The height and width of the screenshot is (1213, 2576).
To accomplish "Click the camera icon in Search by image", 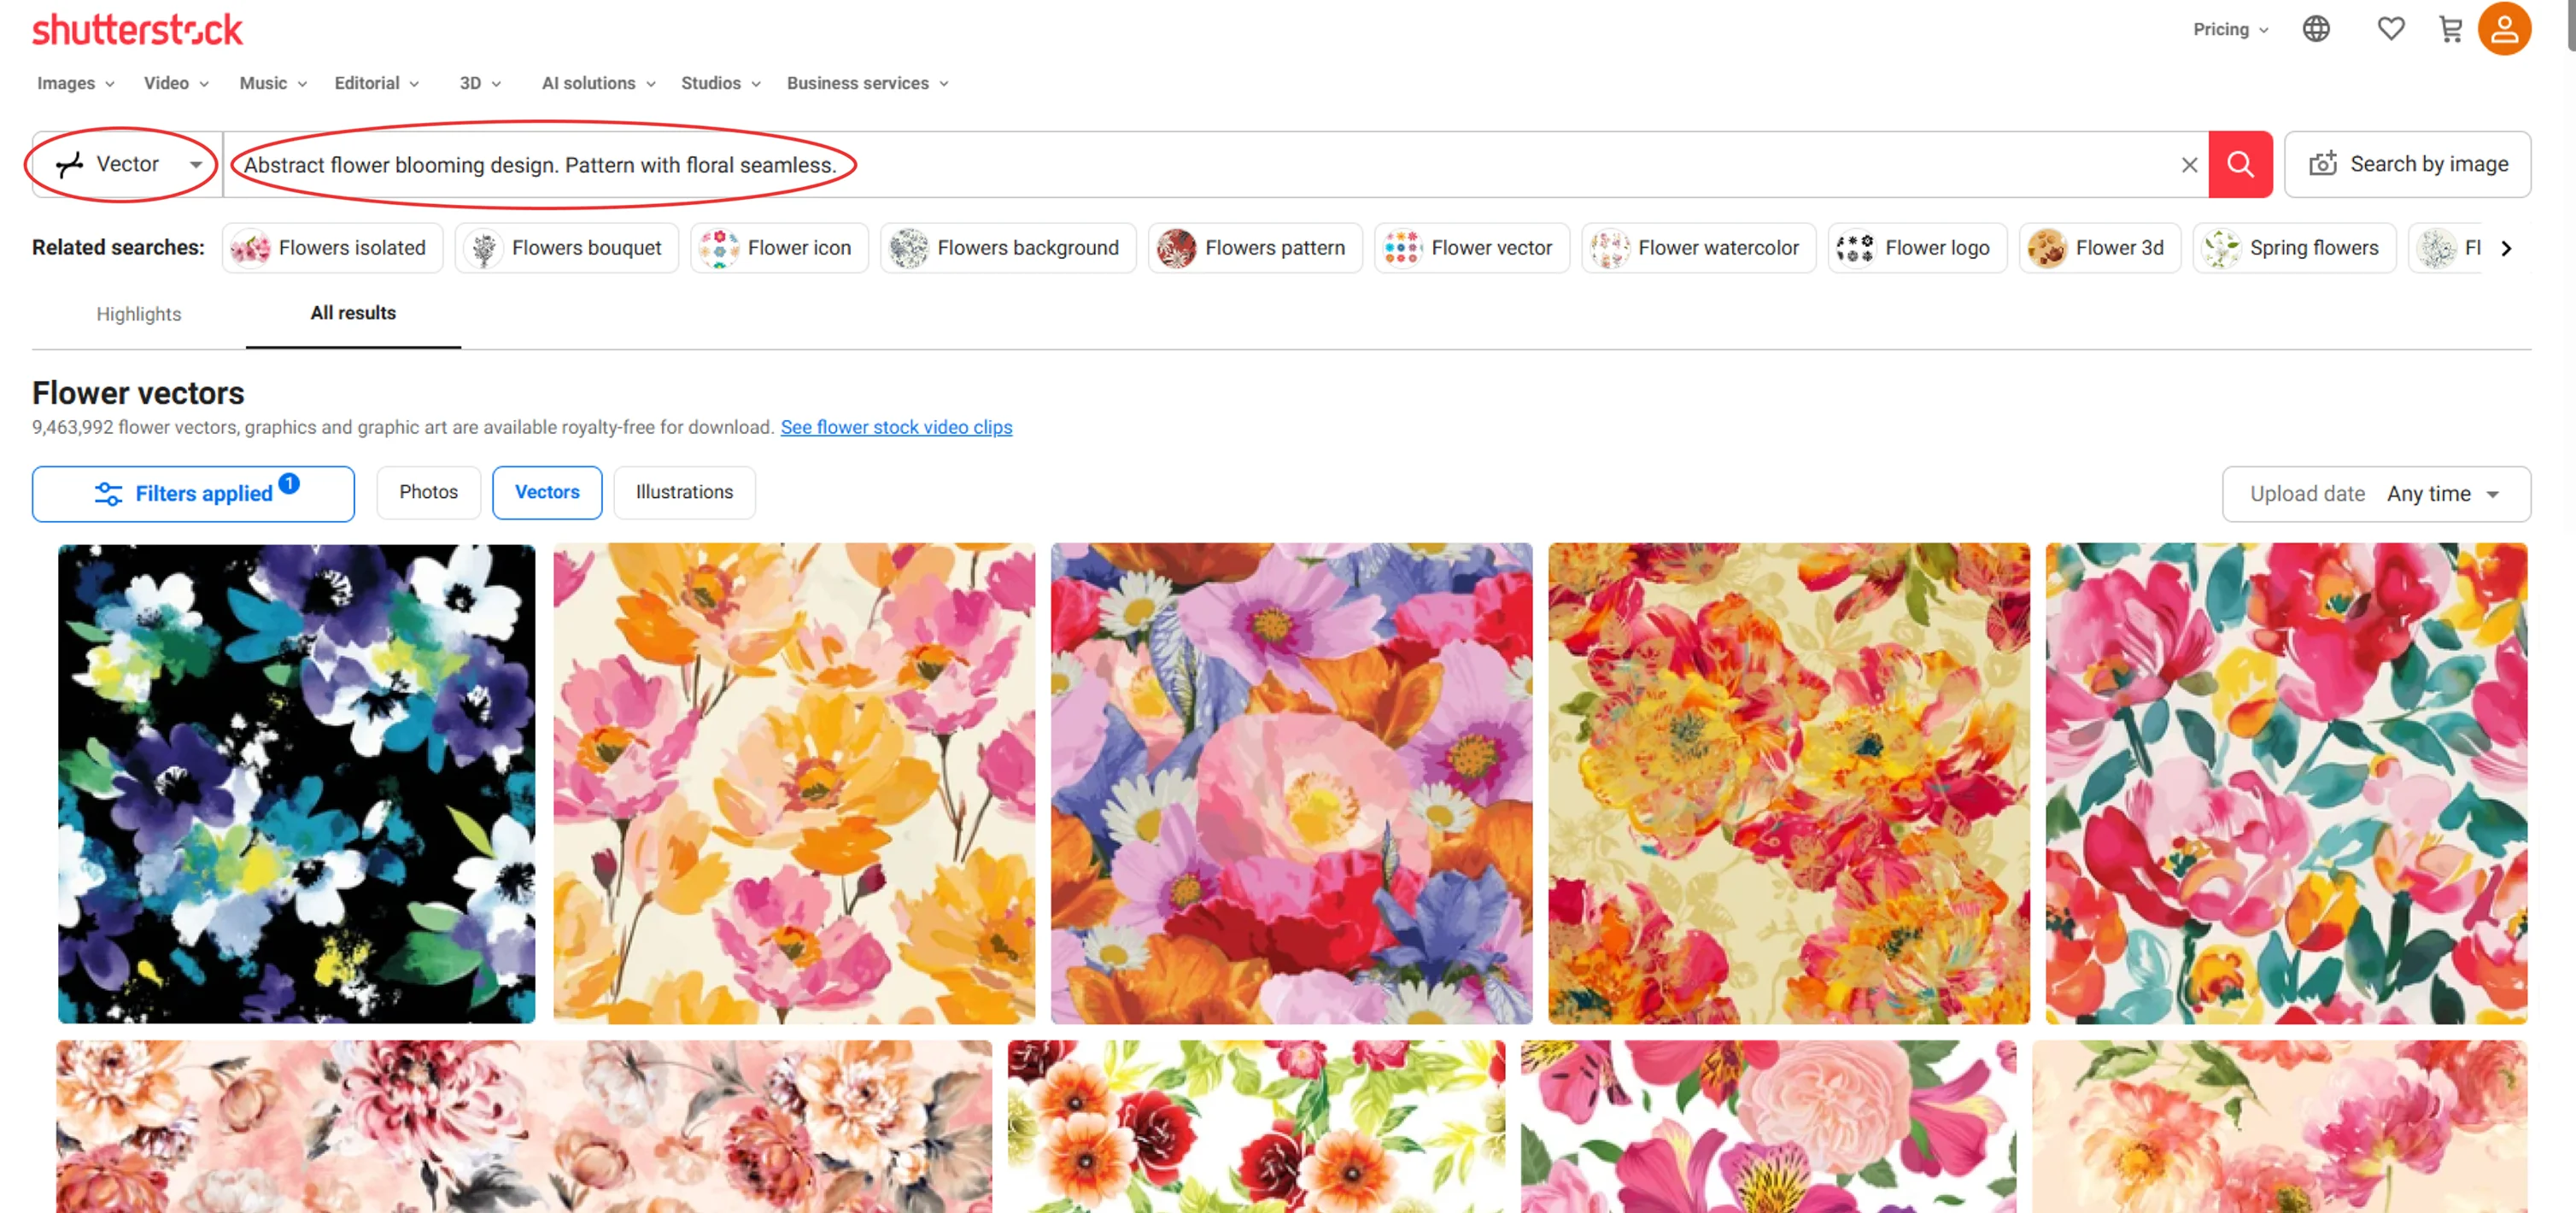I will click(2323, 164).
